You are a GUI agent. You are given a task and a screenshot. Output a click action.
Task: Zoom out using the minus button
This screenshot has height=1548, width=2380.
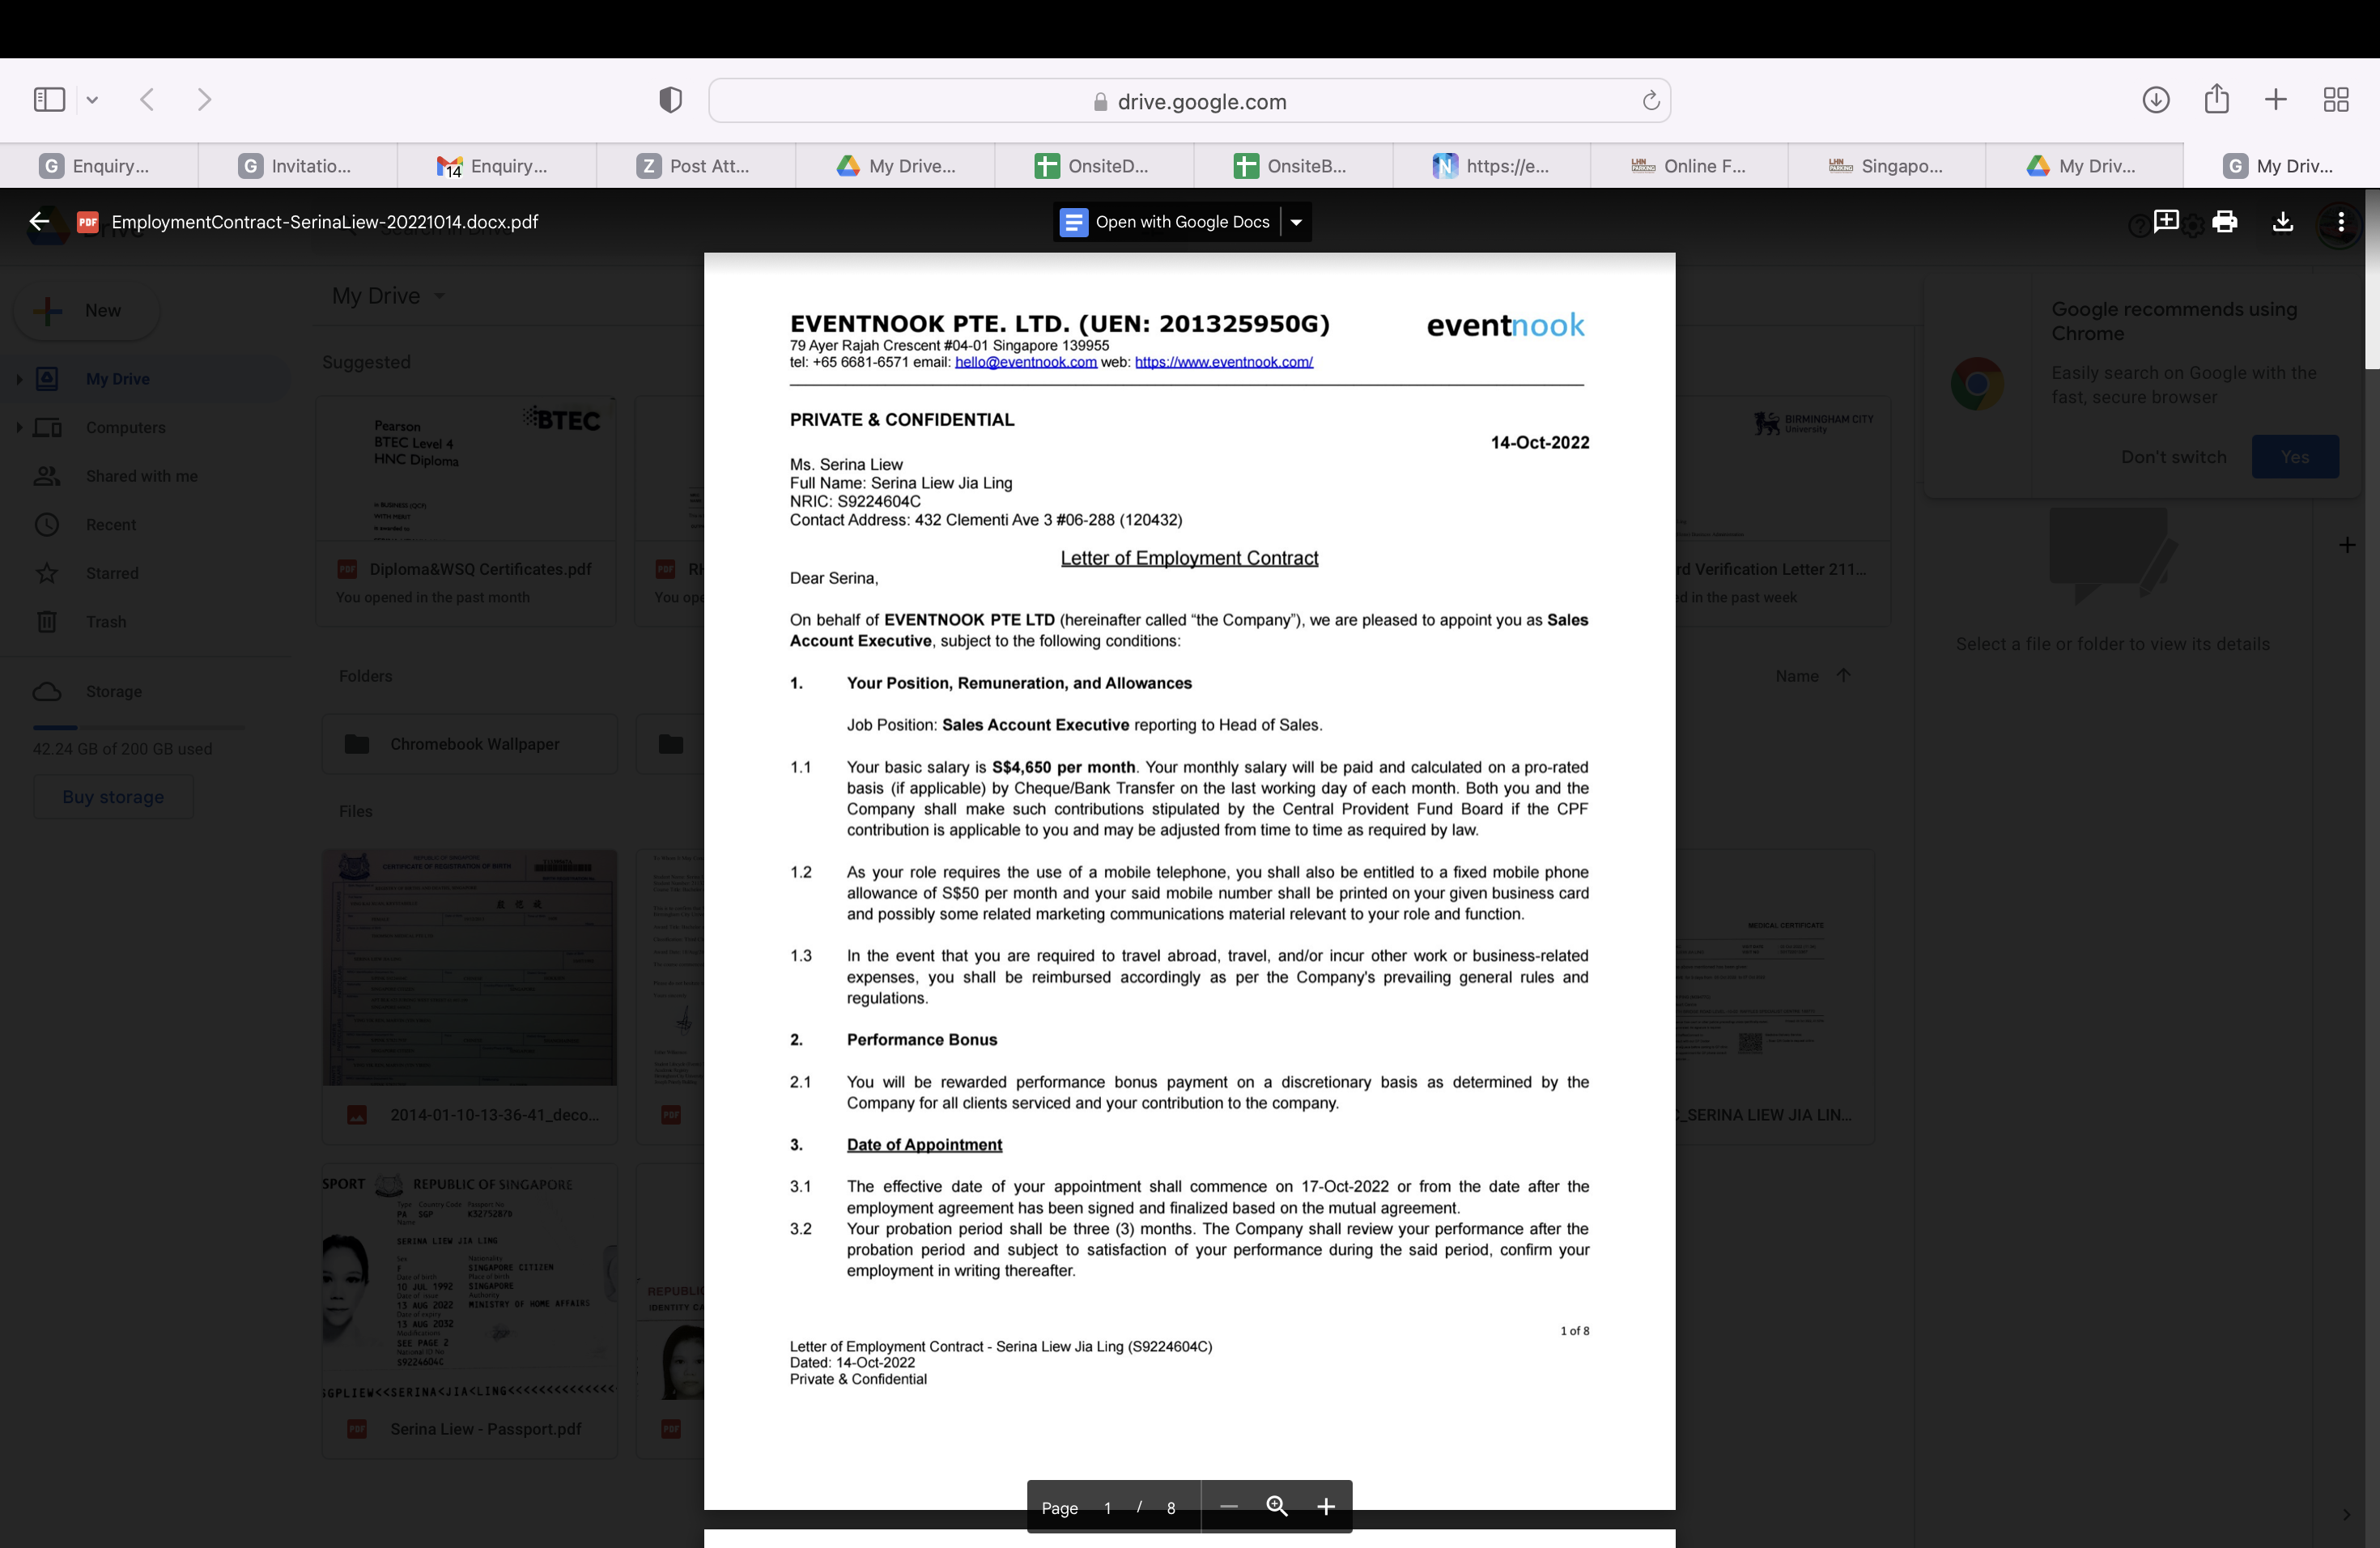pos(1229,1506)
